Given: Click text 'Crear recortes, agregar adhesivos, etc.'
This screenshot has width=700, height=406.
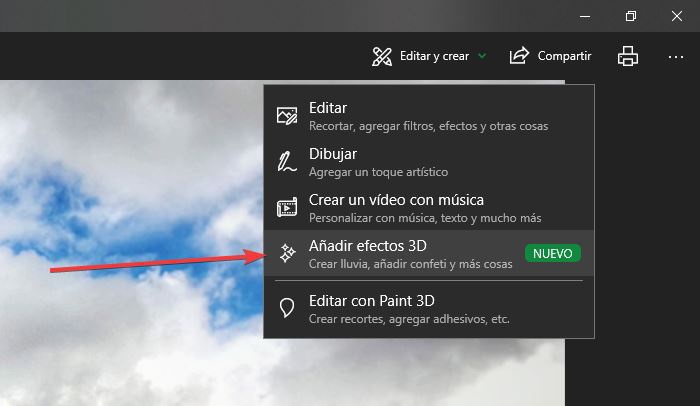Looking at the screenshot, I should click(x=409, y=319).
